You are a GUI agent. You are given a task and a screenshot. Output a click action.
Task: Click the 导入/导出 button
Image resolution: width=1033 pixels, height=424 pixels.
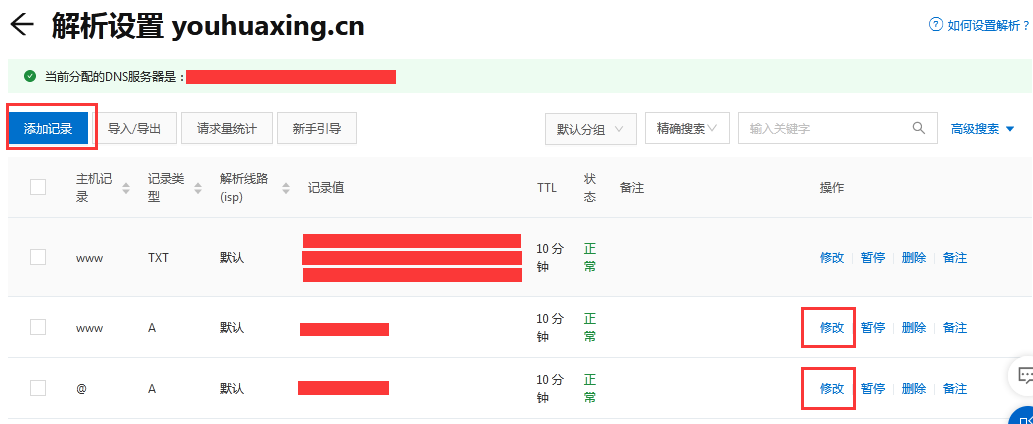(134, 128)
